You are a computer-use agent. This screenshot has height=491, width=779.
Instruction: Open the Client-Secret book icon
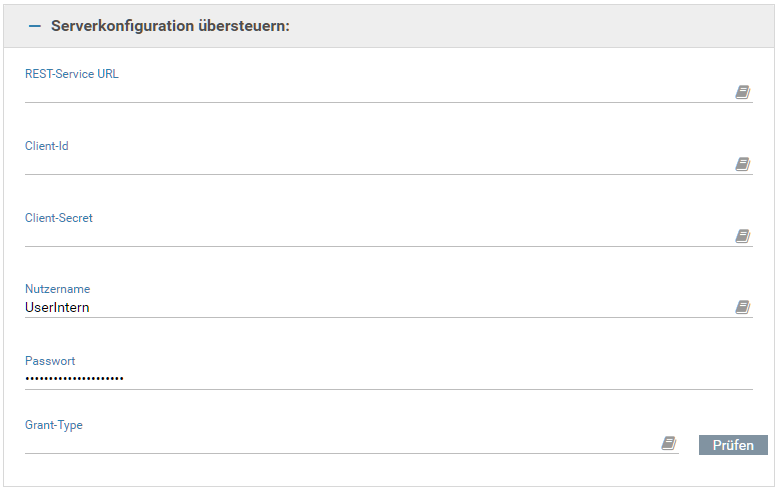[x=742, y=236]
